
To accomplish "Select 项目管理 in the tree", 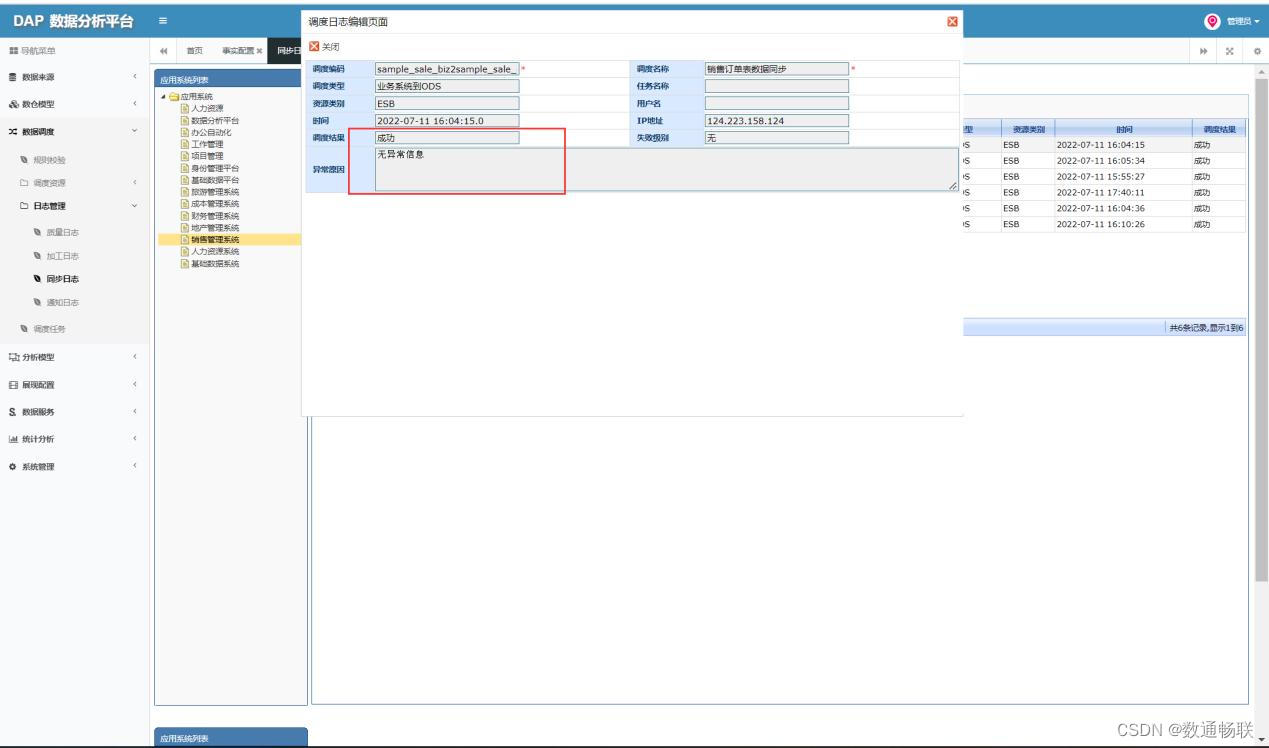I will (207, 156).
